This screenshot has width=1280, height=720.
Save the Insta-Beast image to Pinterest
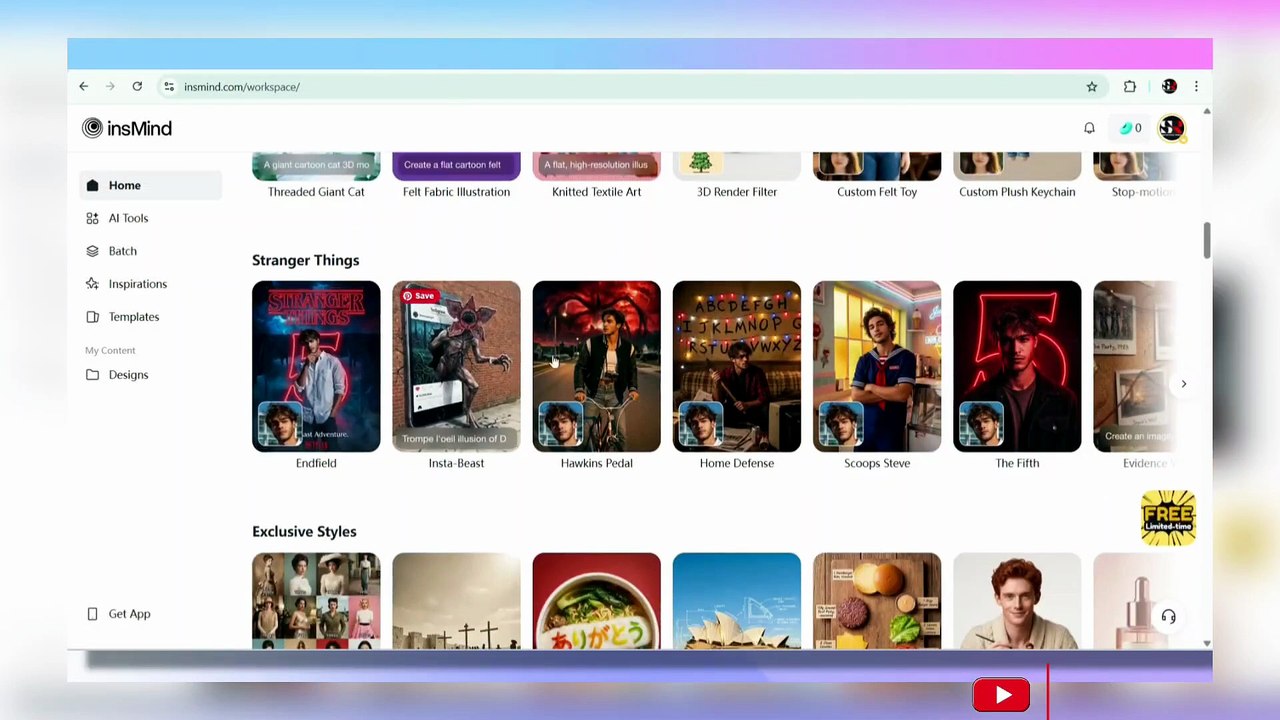tap(418, 296)
